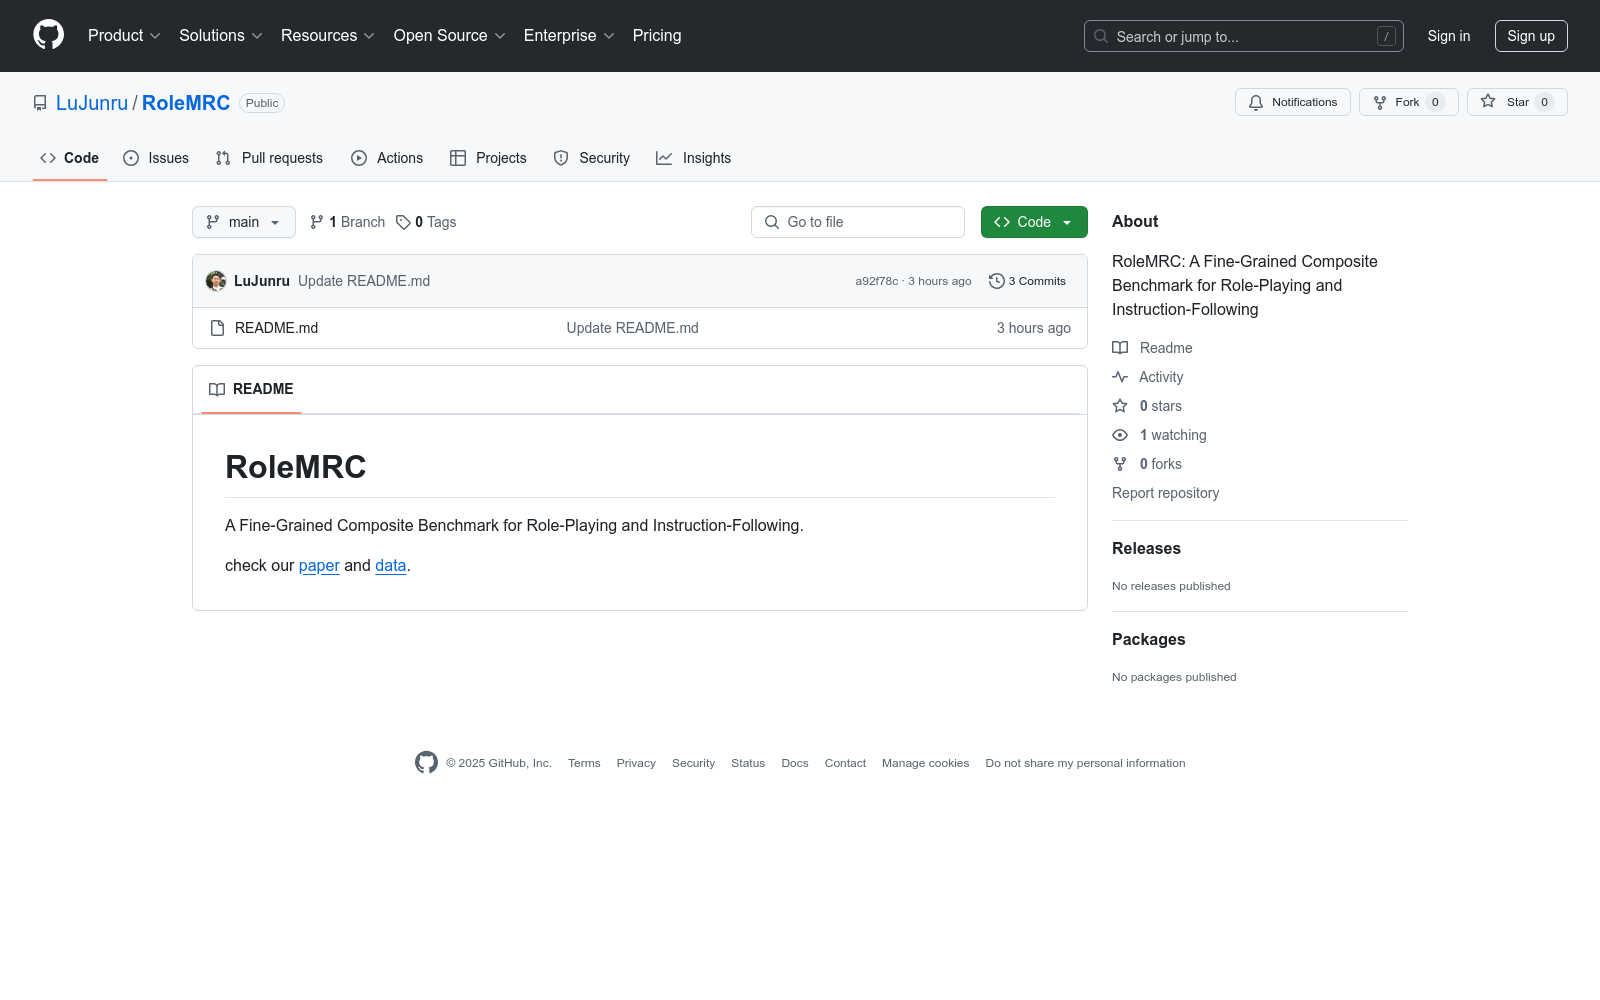Open the data link in README
The image size is (1600, 1000).
click(390, 565)
